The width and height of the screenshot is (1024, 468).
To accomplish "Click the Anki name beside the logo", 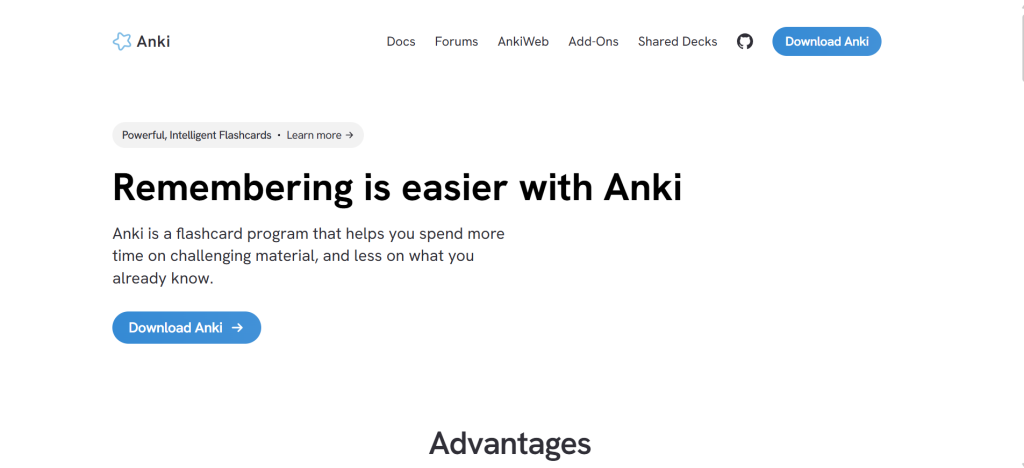I will coord(154,41).
